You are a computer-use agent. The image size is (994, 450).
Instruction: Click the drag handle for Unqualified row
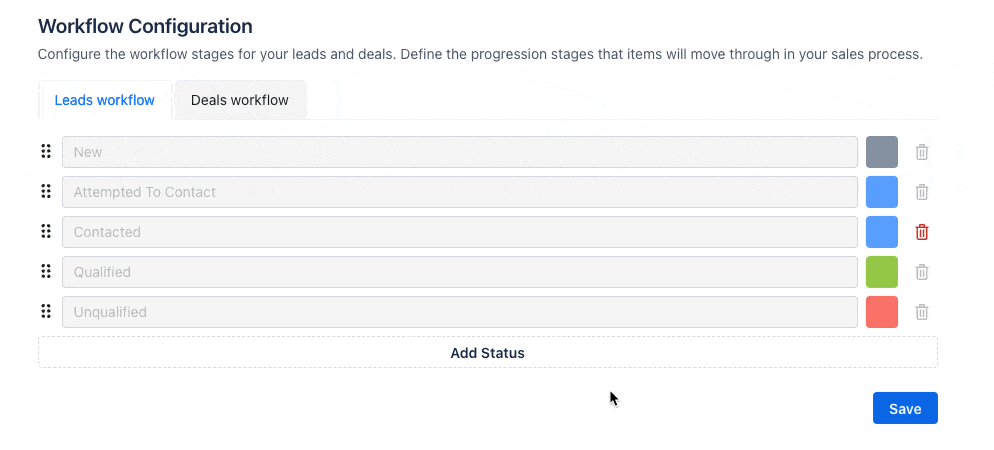(46, 312)
